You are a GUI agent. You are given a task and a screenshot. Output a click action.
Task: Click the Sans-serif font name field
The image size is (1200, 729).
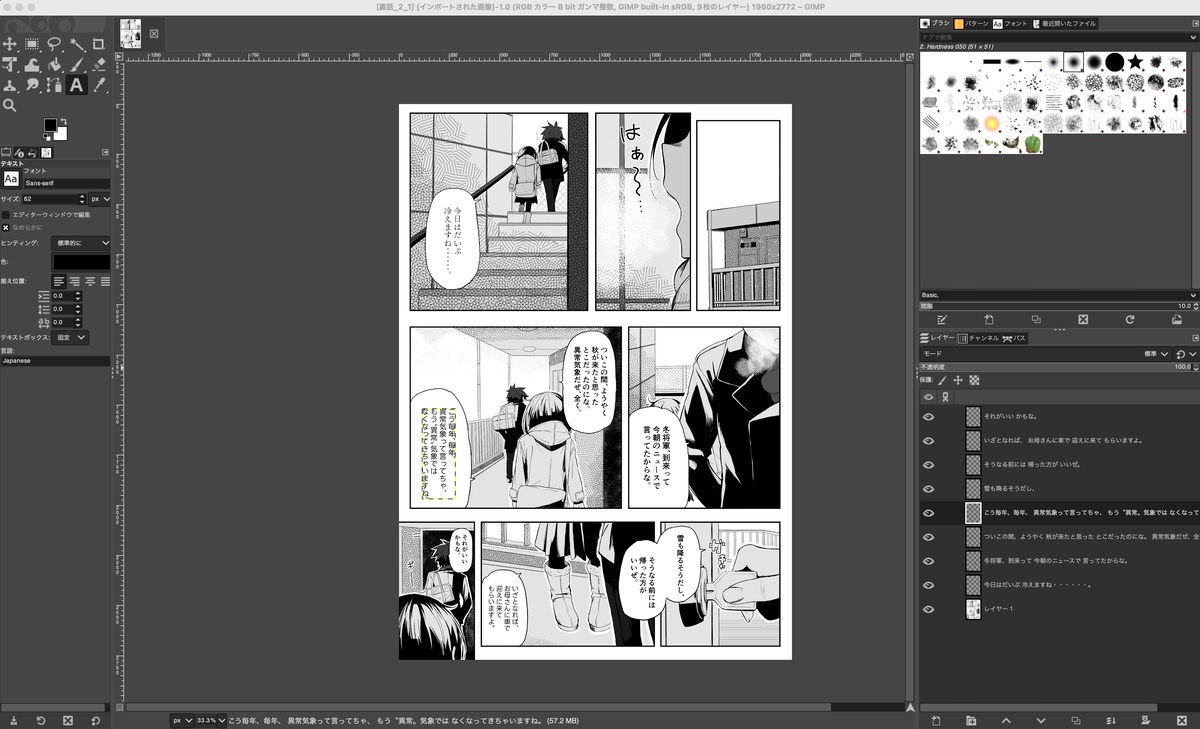[66, 184]
